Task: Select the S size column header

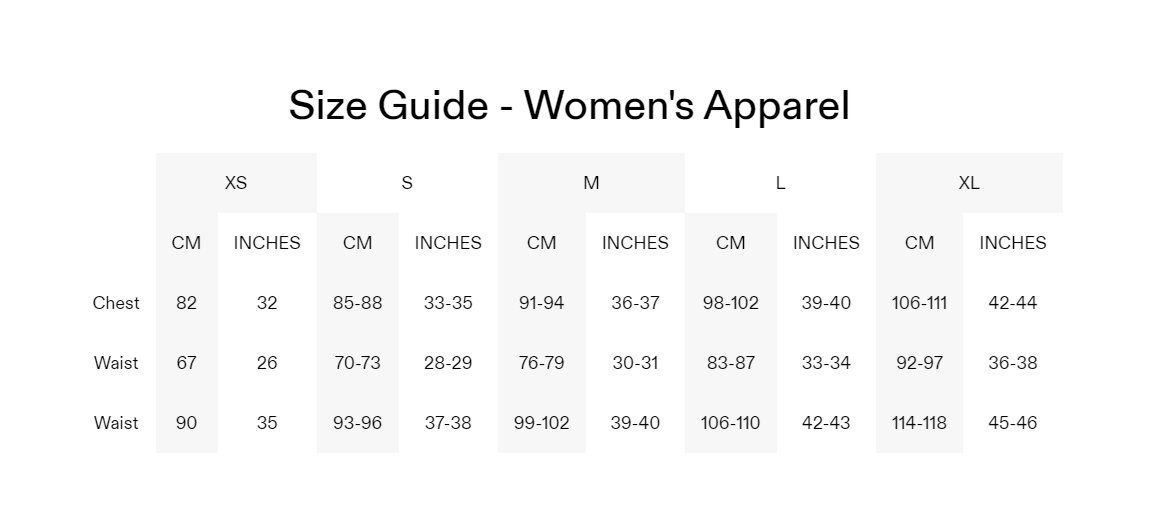Action: pyautogui.click(x=407, y=183)
